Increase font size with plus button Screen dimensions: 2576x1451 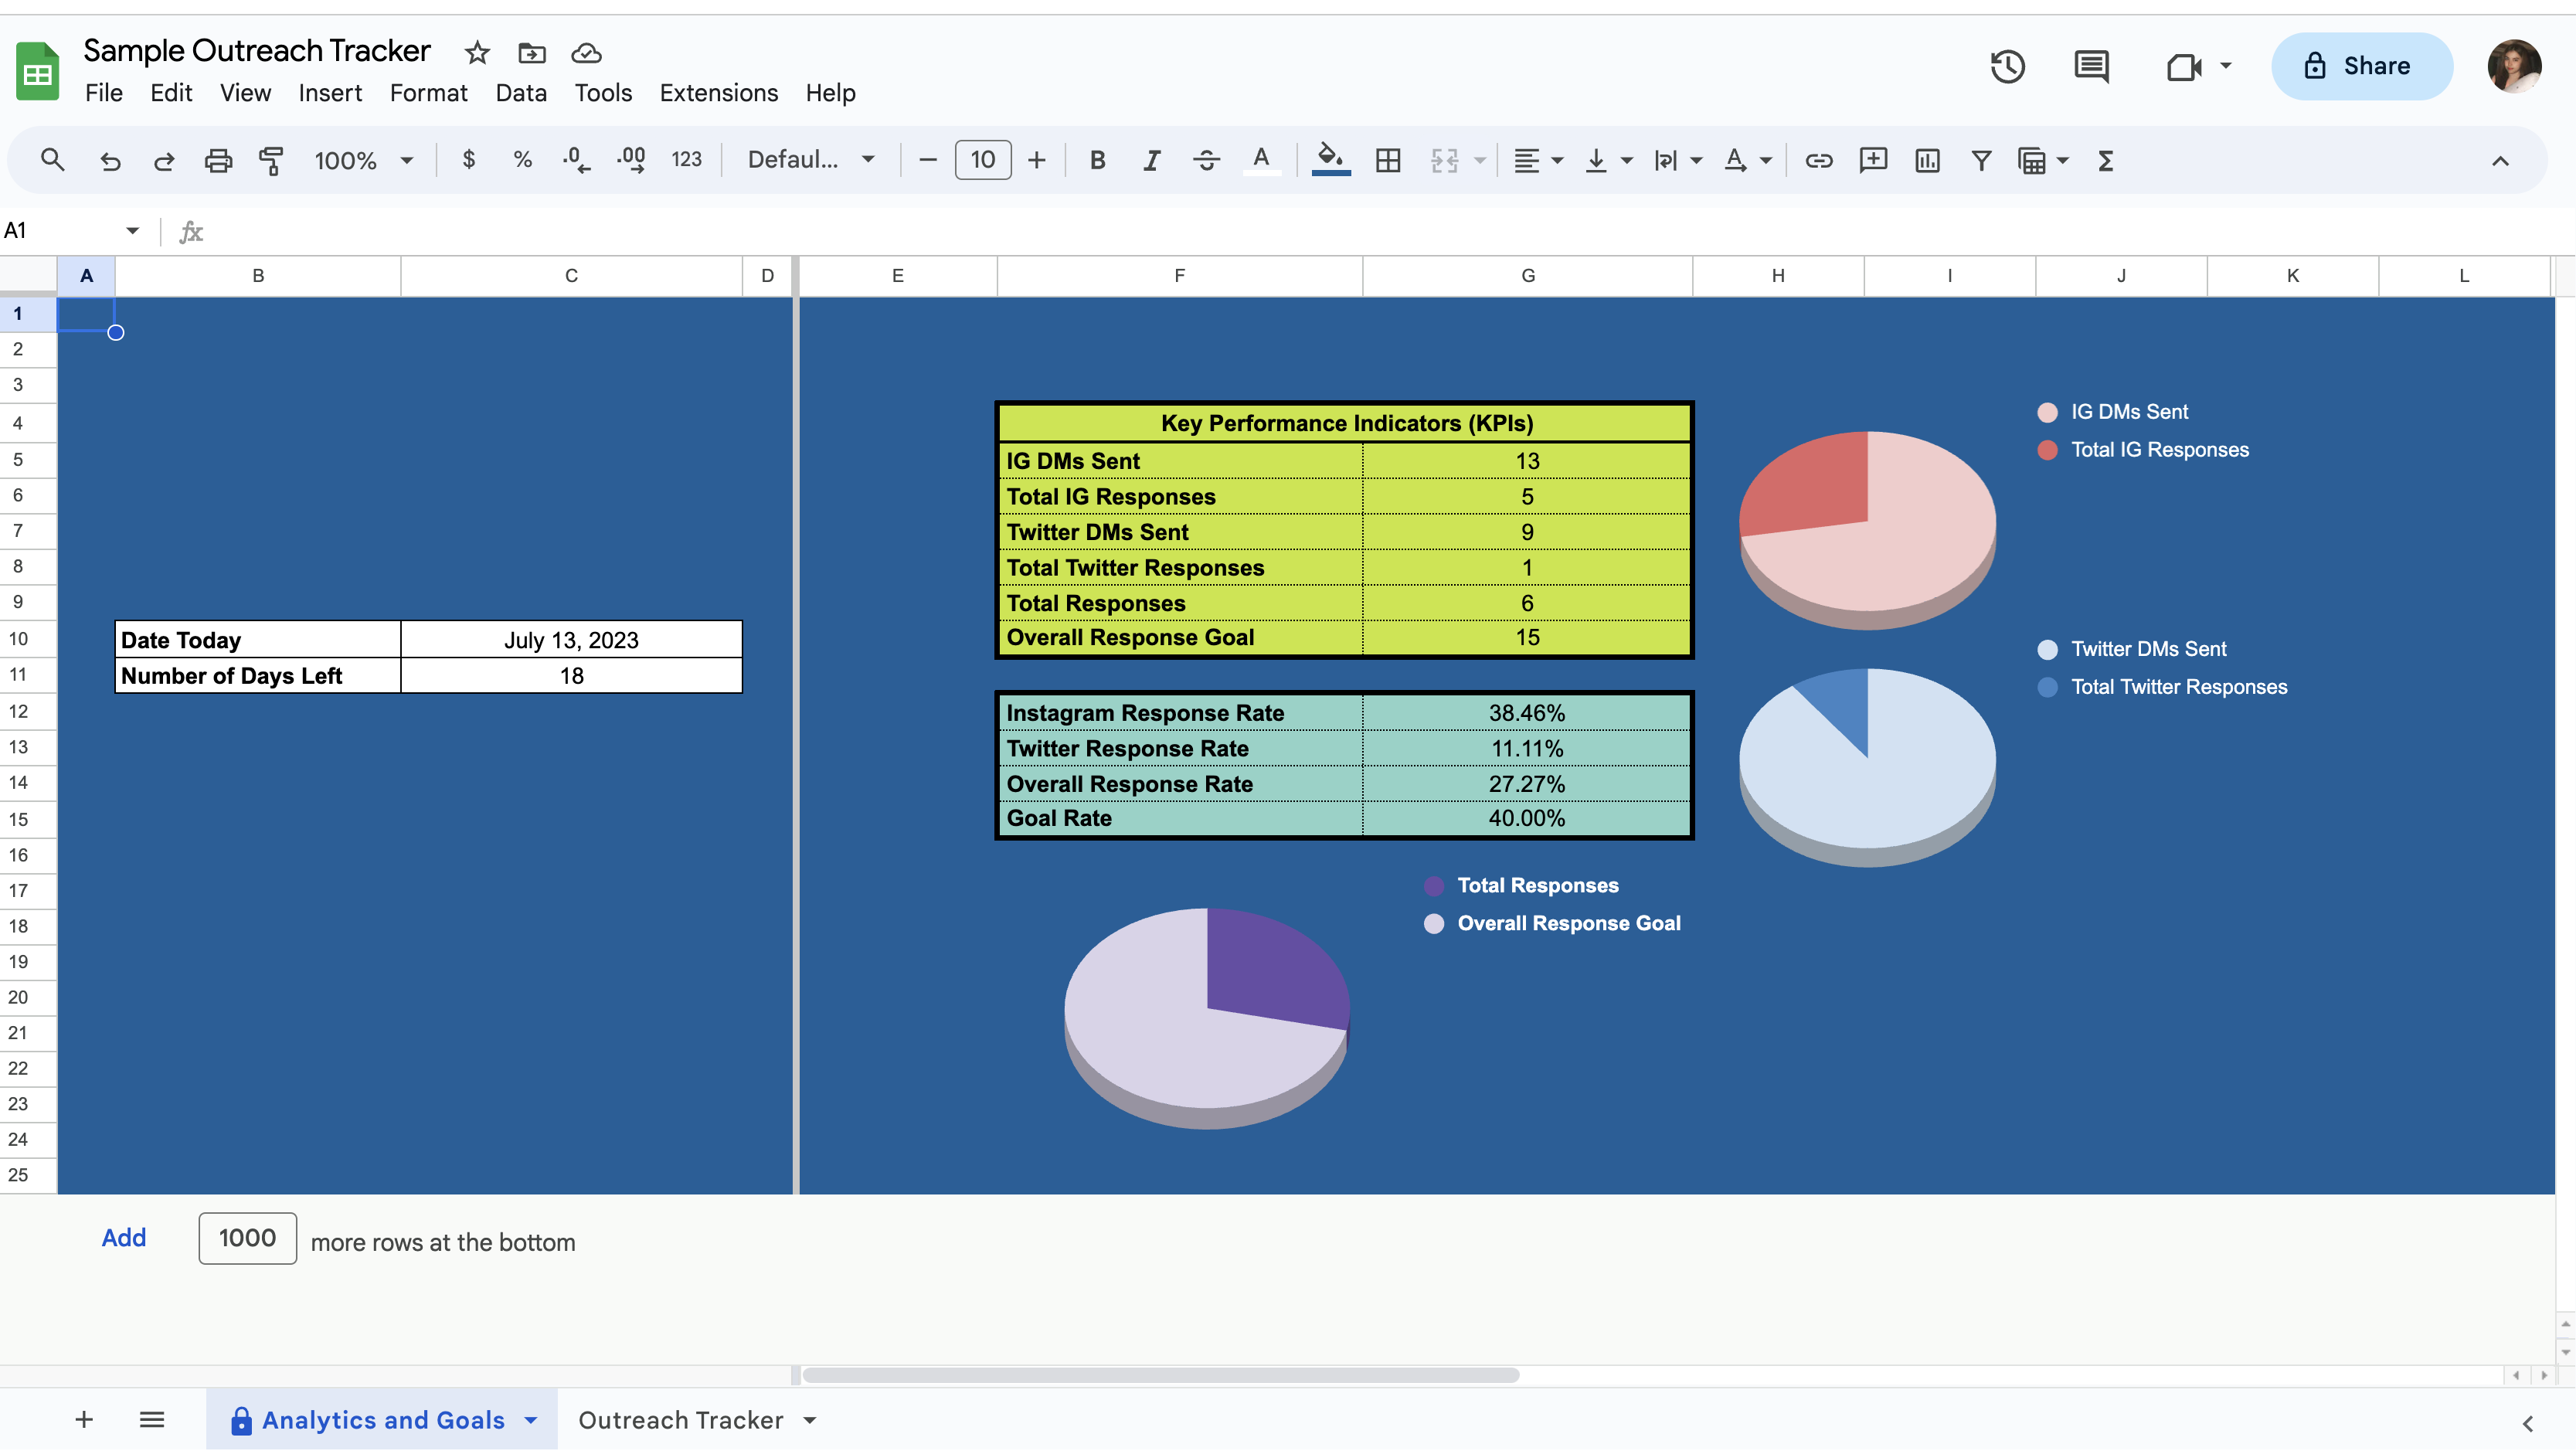tap(1037, 160)
